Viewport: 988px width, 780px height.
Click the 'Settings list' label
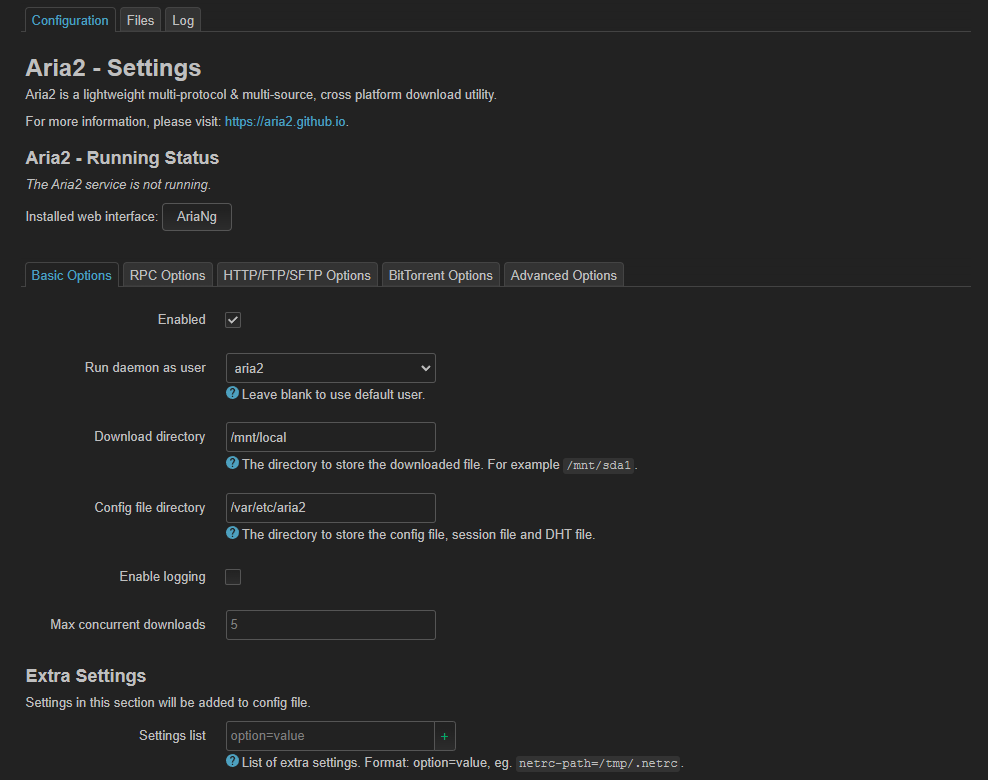click(173, 735)
